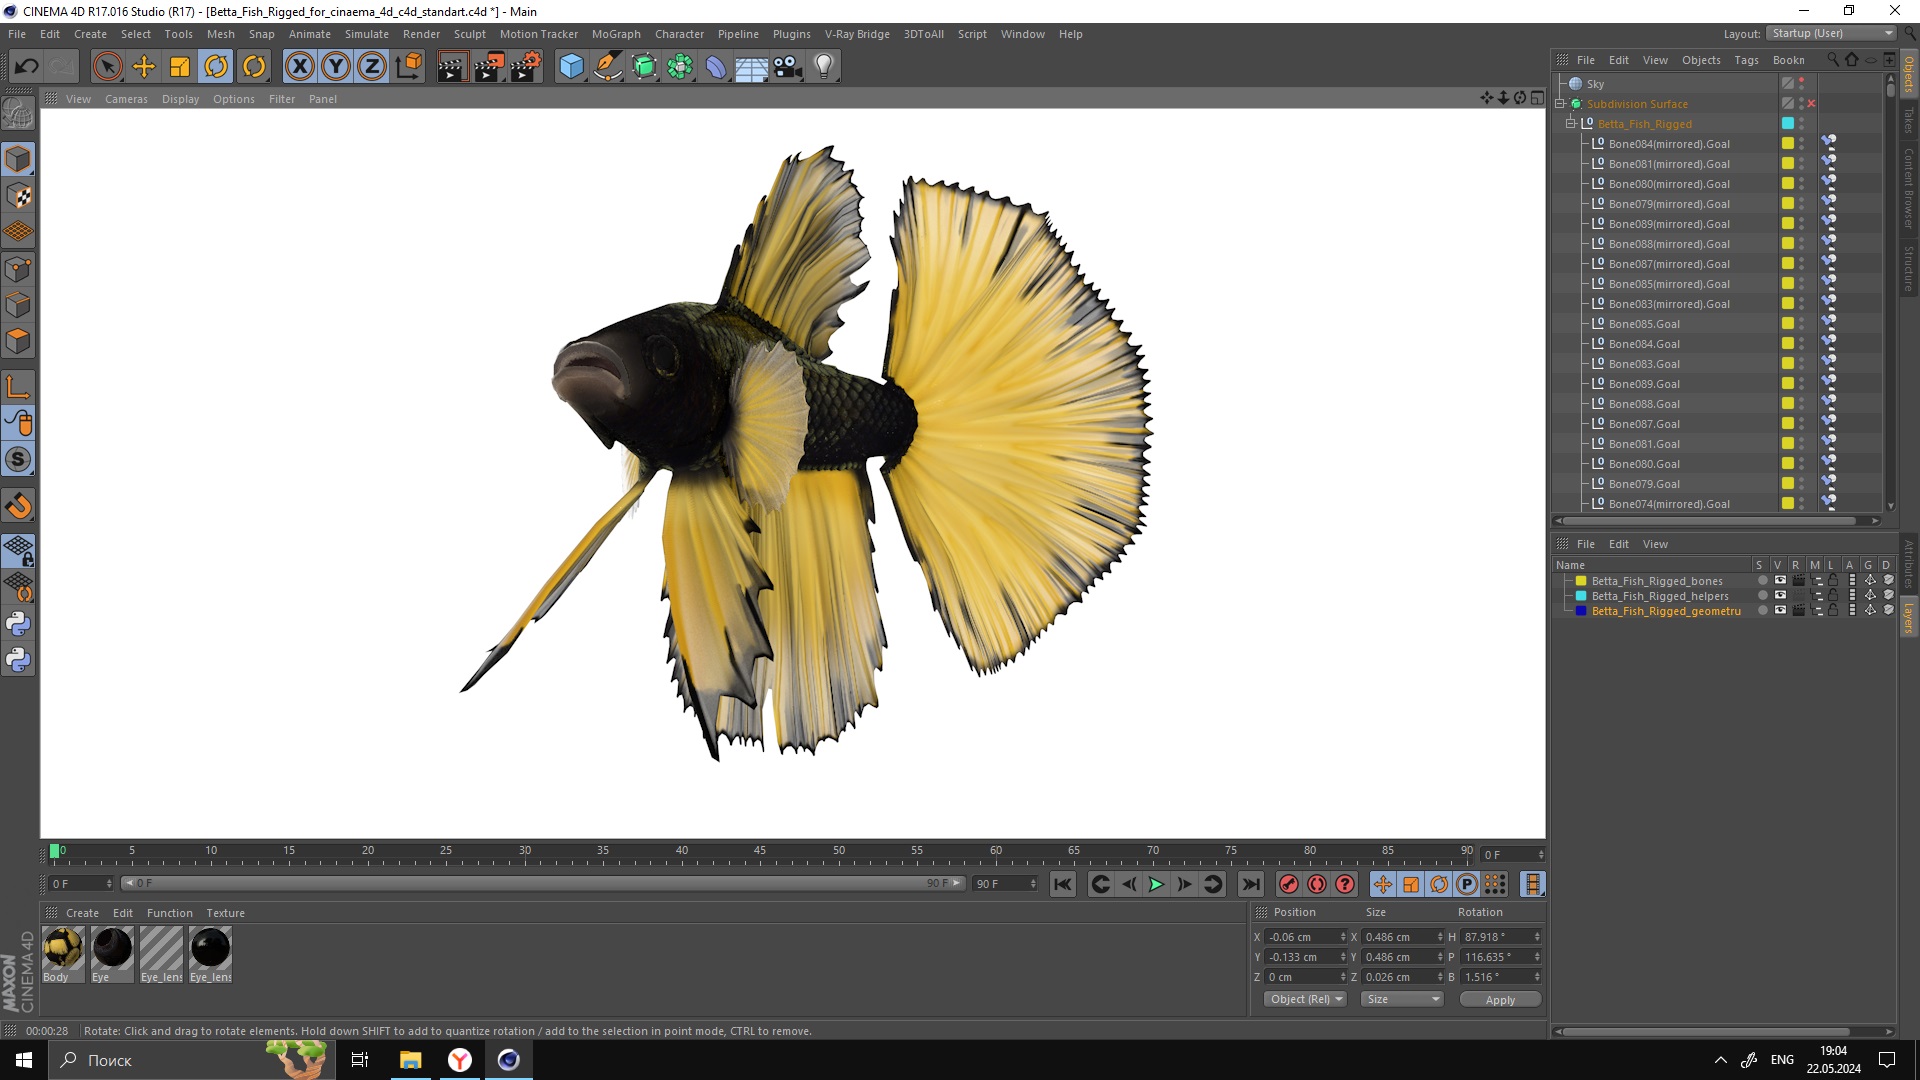Click Betta_Fish_Rigged_geometru blue layer color
The image size is (1920, 1080).
pyautogui.click(x=1580, y=610)
